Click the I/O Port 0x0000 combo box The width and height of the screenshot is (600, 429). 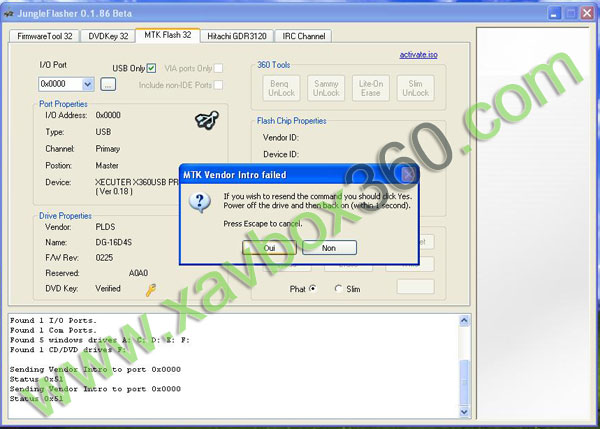(66, 84)
